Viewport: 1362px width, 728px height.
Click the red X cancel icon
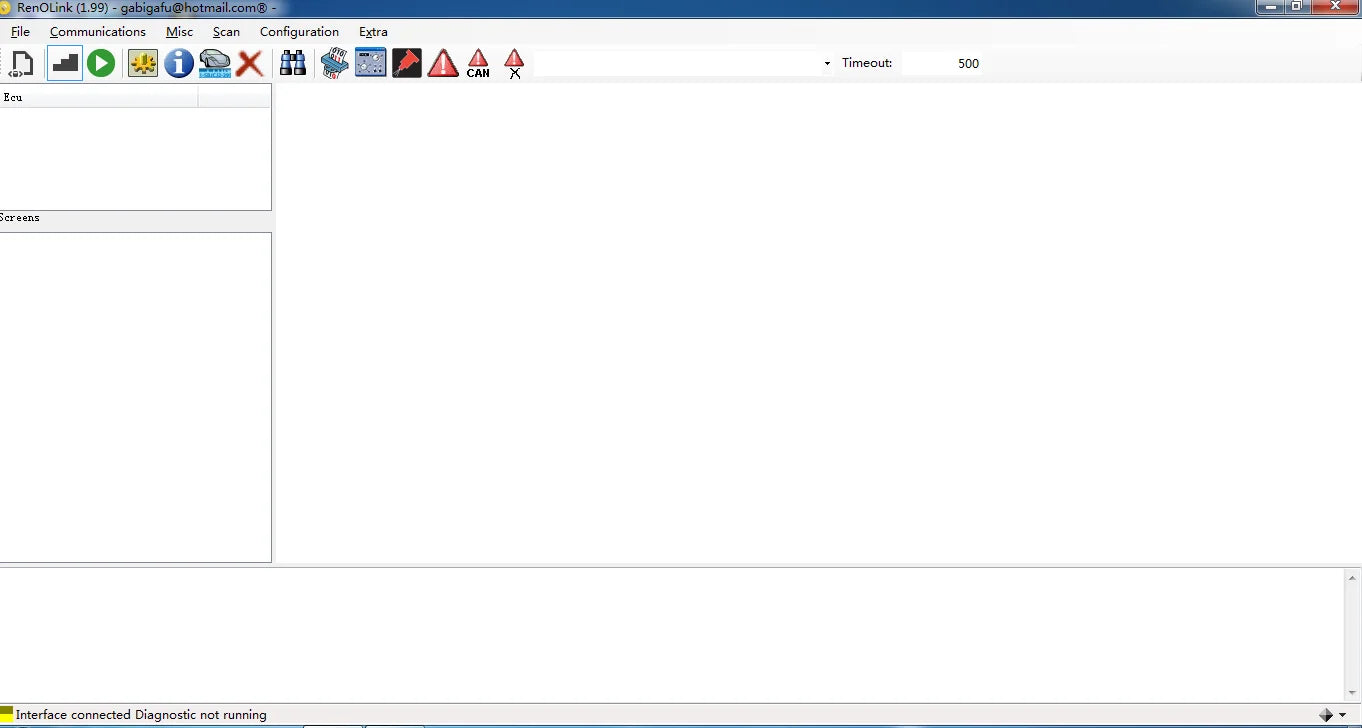click(250, 64)
